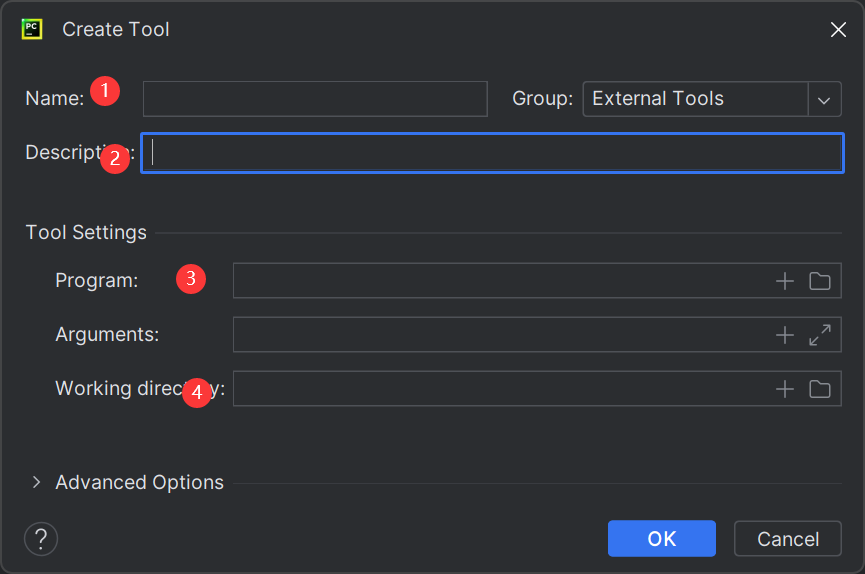The height and width of the screenshot is (574, 865).
Task: Click the red number 1 marker beside Name
Action: pos(105,91)
